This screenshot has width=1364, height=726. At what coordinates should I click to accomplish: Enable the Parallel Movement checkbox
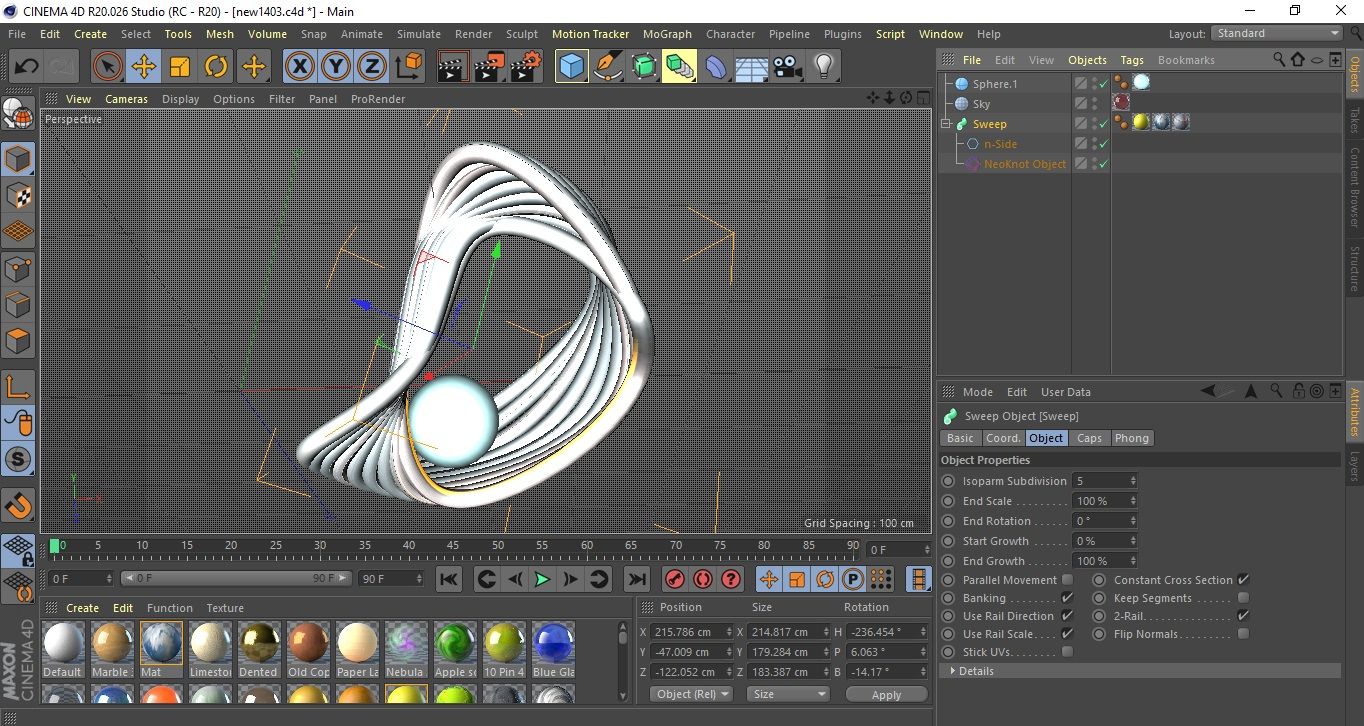[1067, 580]
